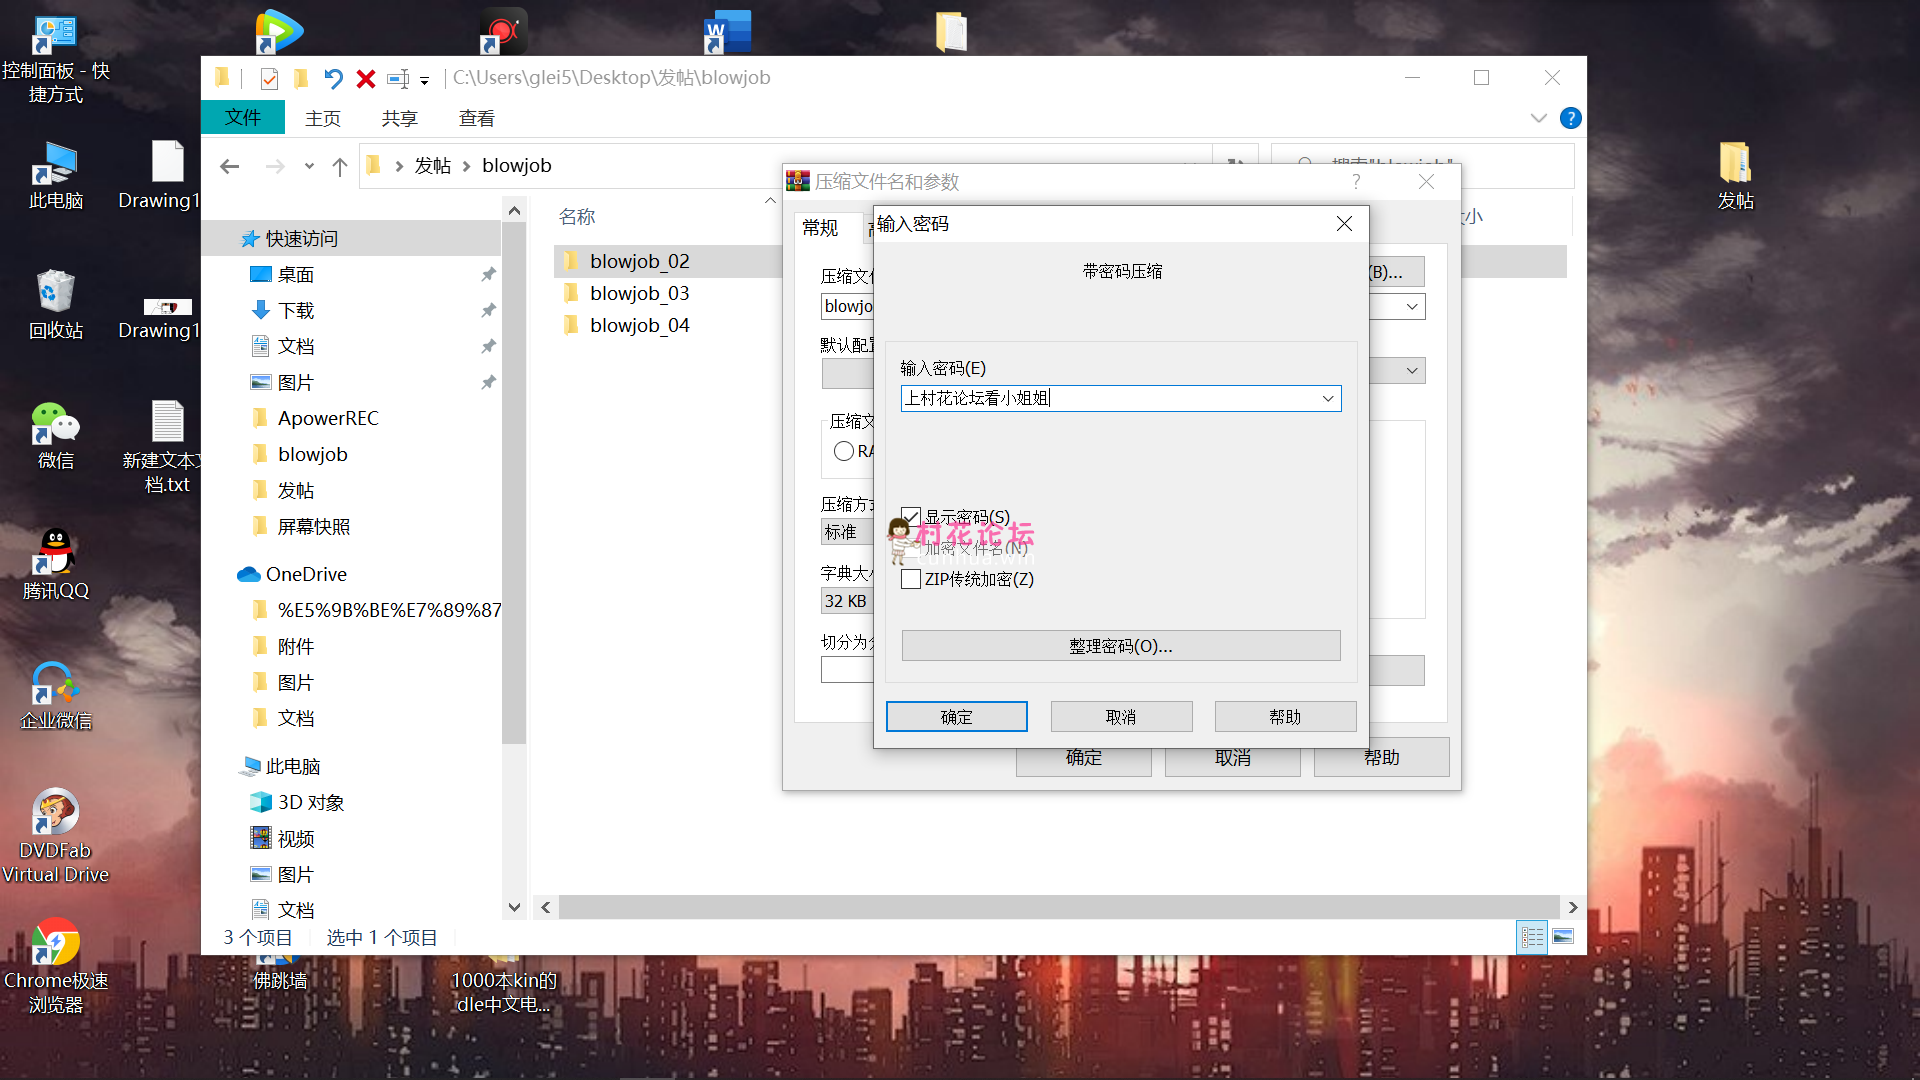Open the Explorer recent locations dropdown chevron

309,166
